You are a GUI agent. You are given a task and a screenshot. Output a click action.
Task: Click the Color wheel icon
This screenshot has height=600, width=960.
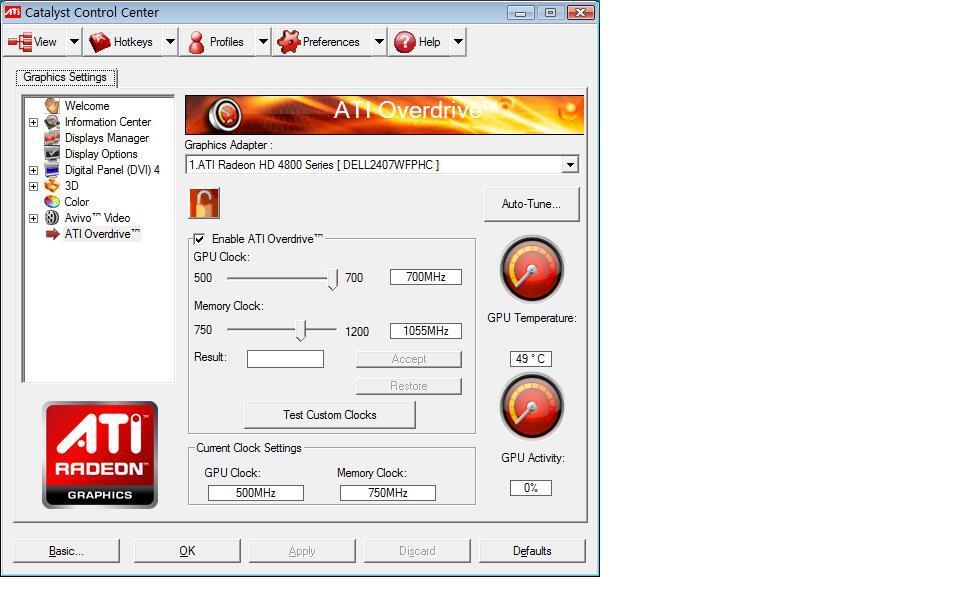[52, 202]
